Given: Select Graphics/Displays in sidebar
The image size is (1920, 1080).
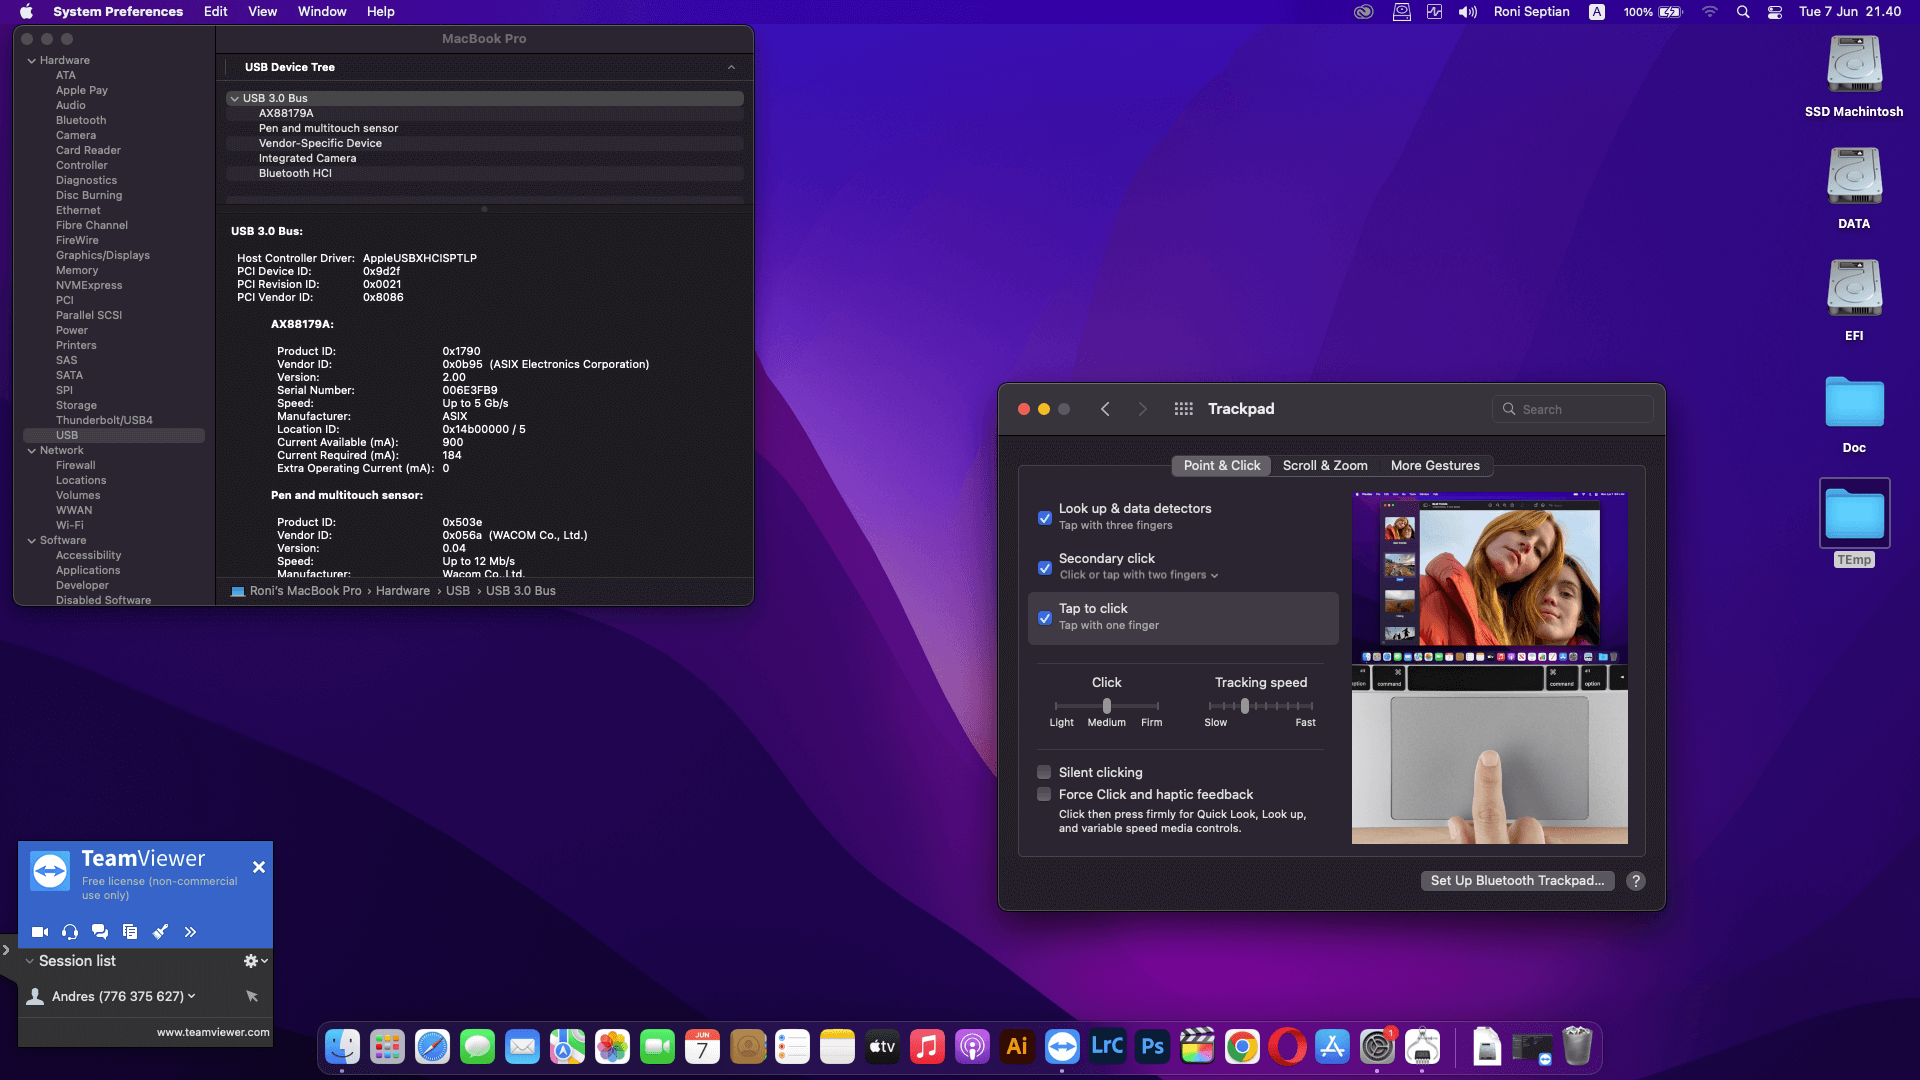Looking at the screenshot, I should (103, 255).
